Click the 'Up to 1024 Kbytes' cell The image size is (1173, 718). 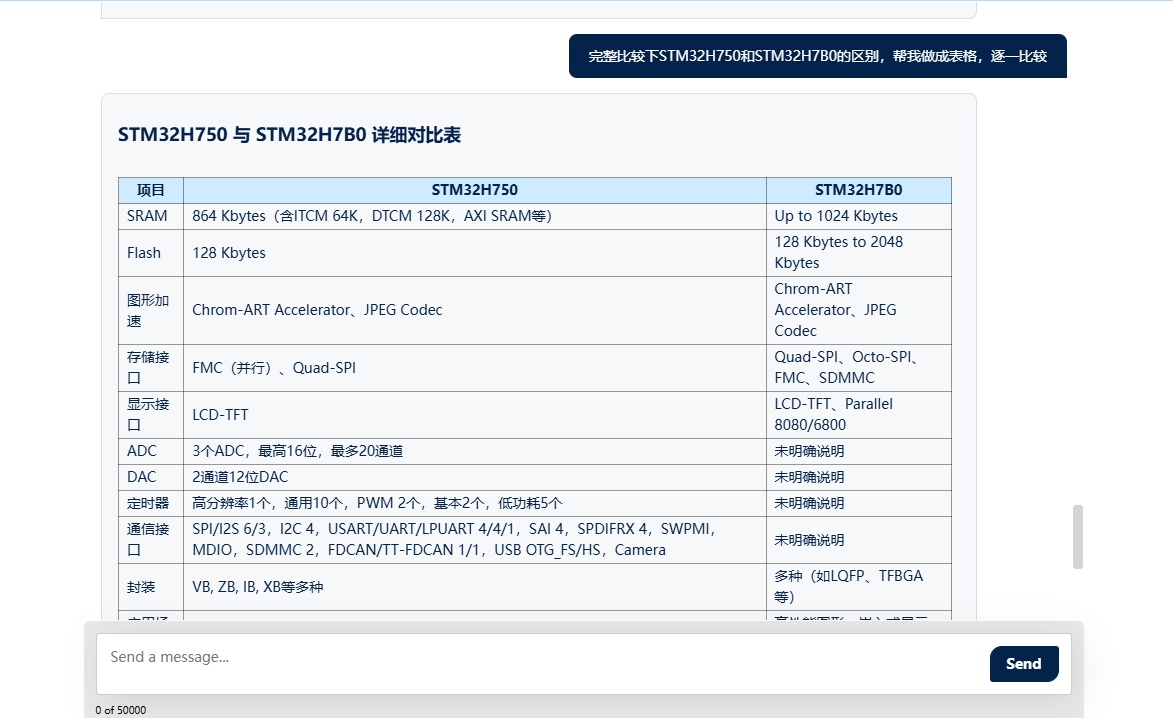click(836, 216)
